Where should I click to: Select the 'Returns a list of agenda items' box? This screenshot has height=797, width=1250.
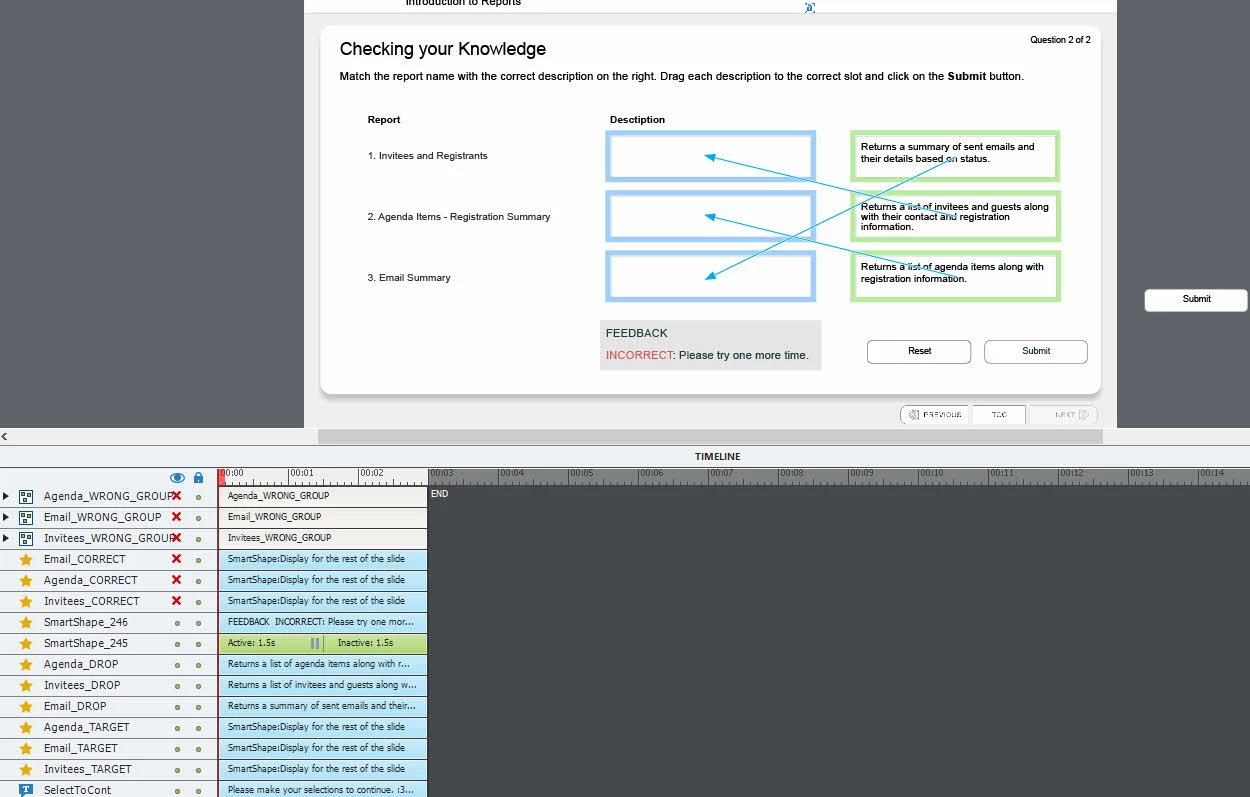pyautogui.click(x=955, y=276)
